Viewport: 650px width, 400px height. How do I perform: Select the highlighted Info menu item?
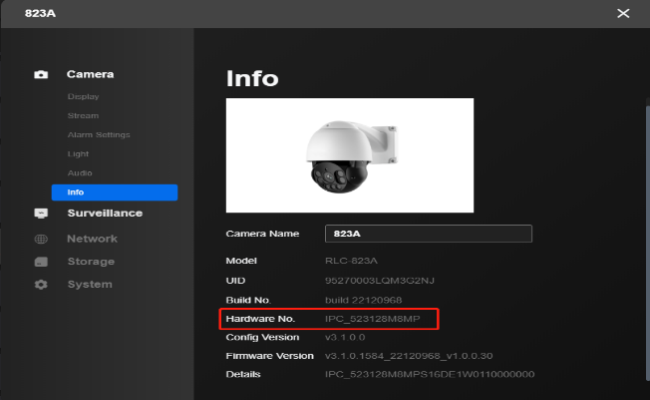[114, 192]
